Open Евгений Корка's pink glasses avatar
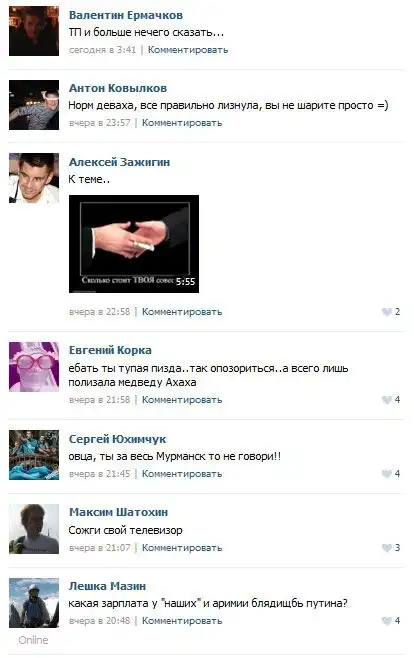The image size is (414, 658). 34,367
